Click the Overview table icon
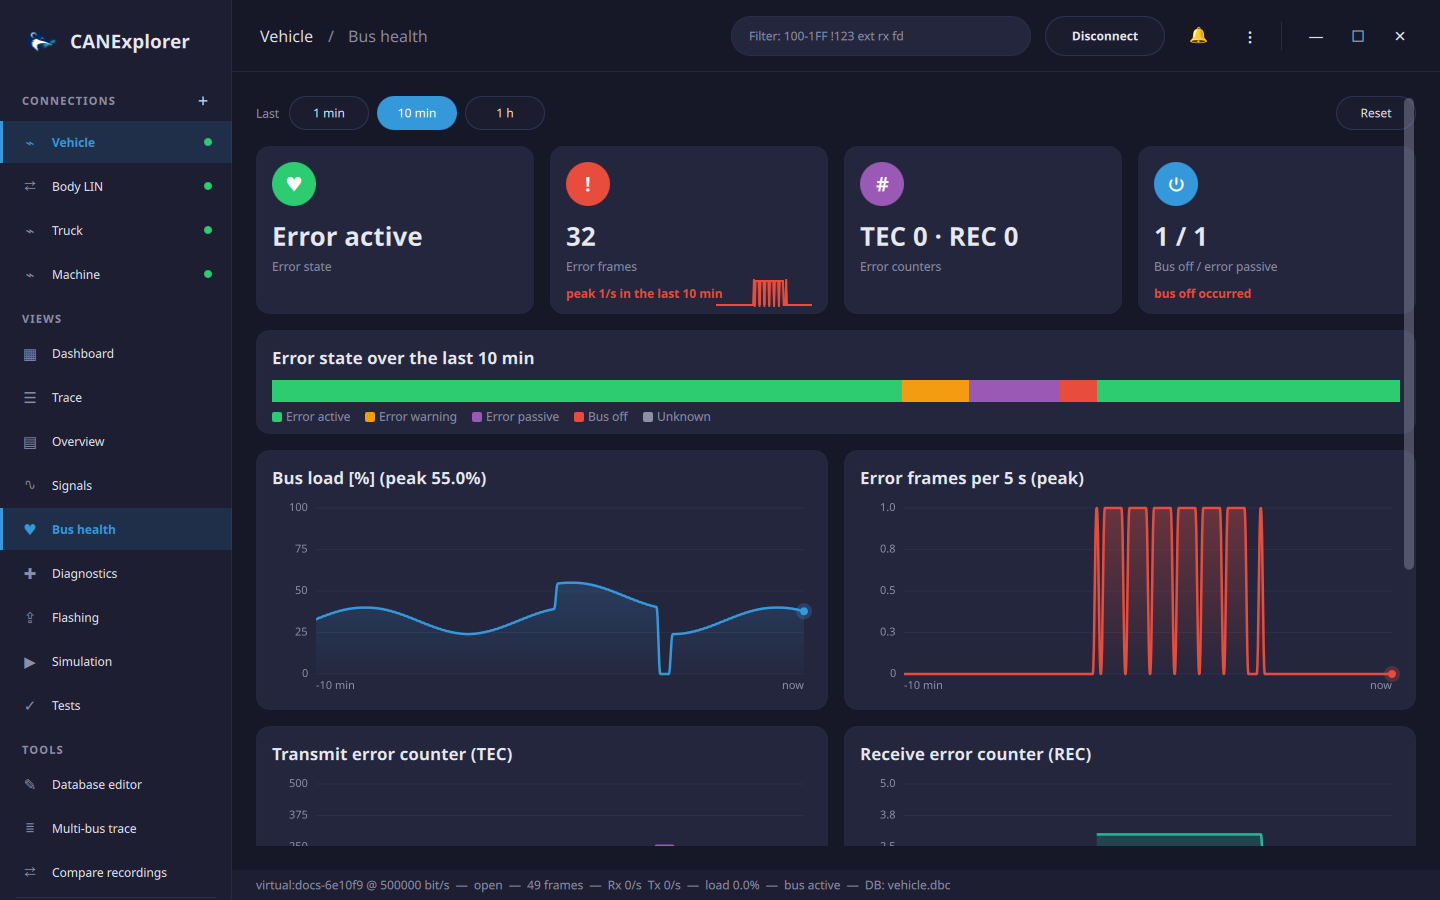This screenshot has height=900, width=1440. click(30, 442)
